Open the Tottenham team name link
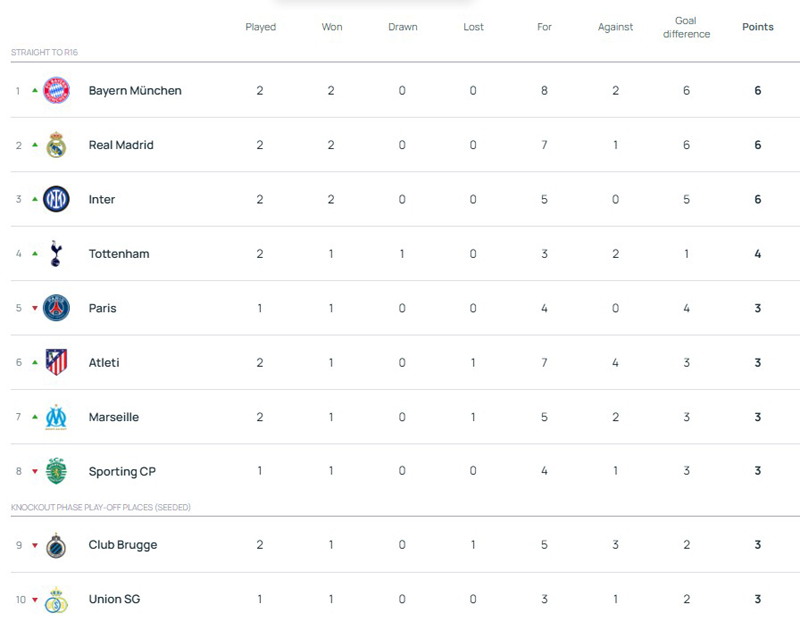800x621 pixels. (119, 254)
